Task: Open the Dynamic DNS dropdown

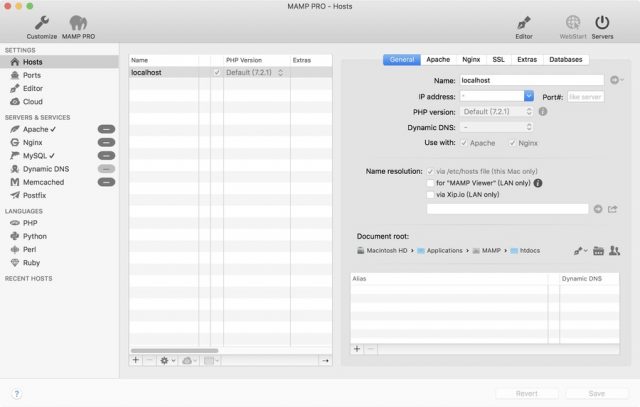Action: coord(497,127)
